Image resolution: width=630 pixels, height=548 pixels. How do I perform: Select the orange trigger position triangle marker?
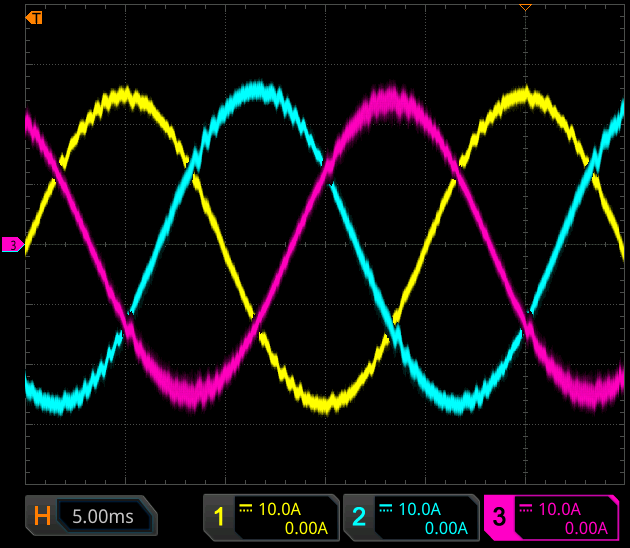[525, 7]
